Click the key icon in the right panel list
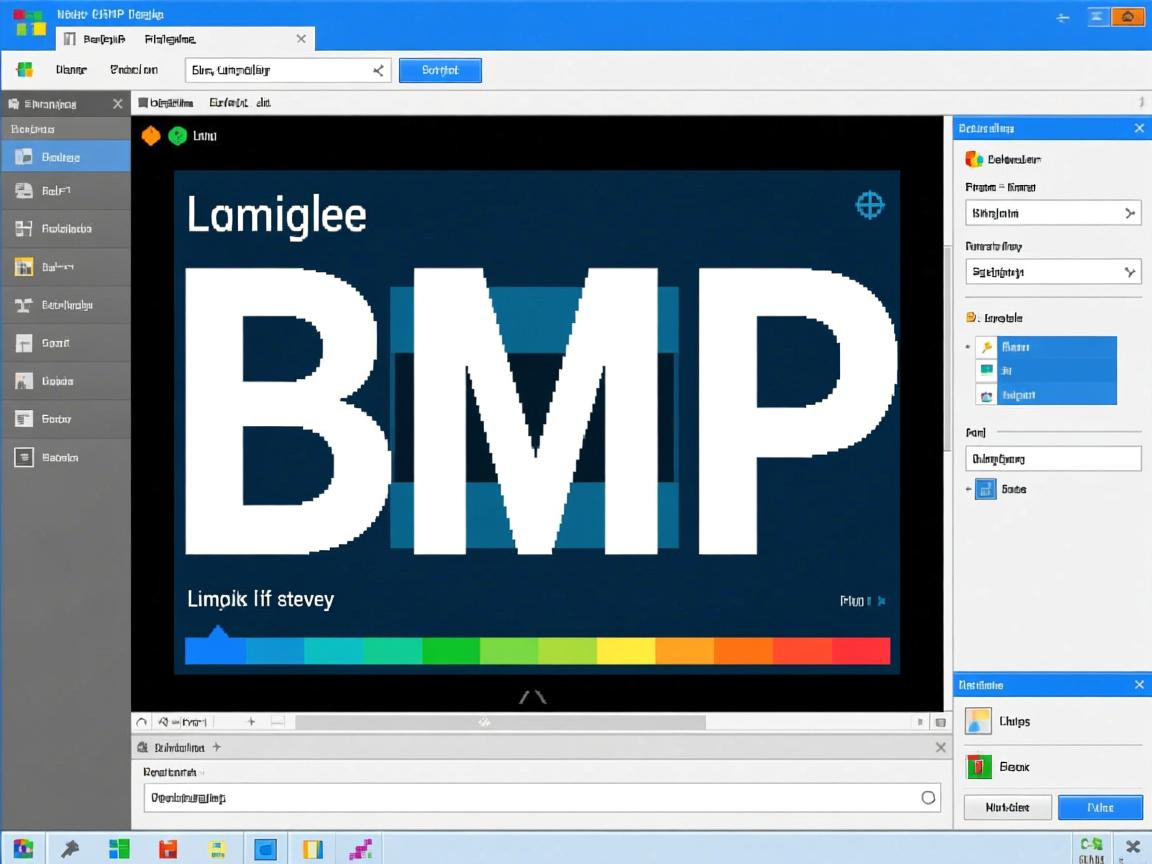1152x864 pixels. click(987, 347)
